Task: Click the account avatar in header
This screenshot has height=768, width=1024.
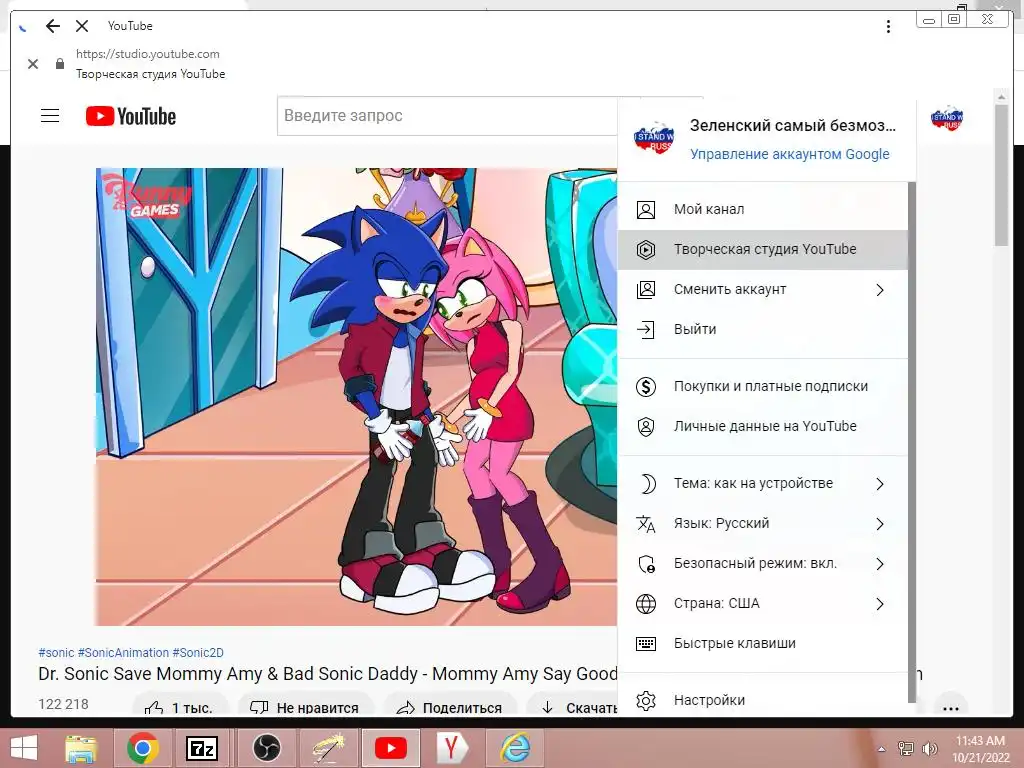Action: 947,118
